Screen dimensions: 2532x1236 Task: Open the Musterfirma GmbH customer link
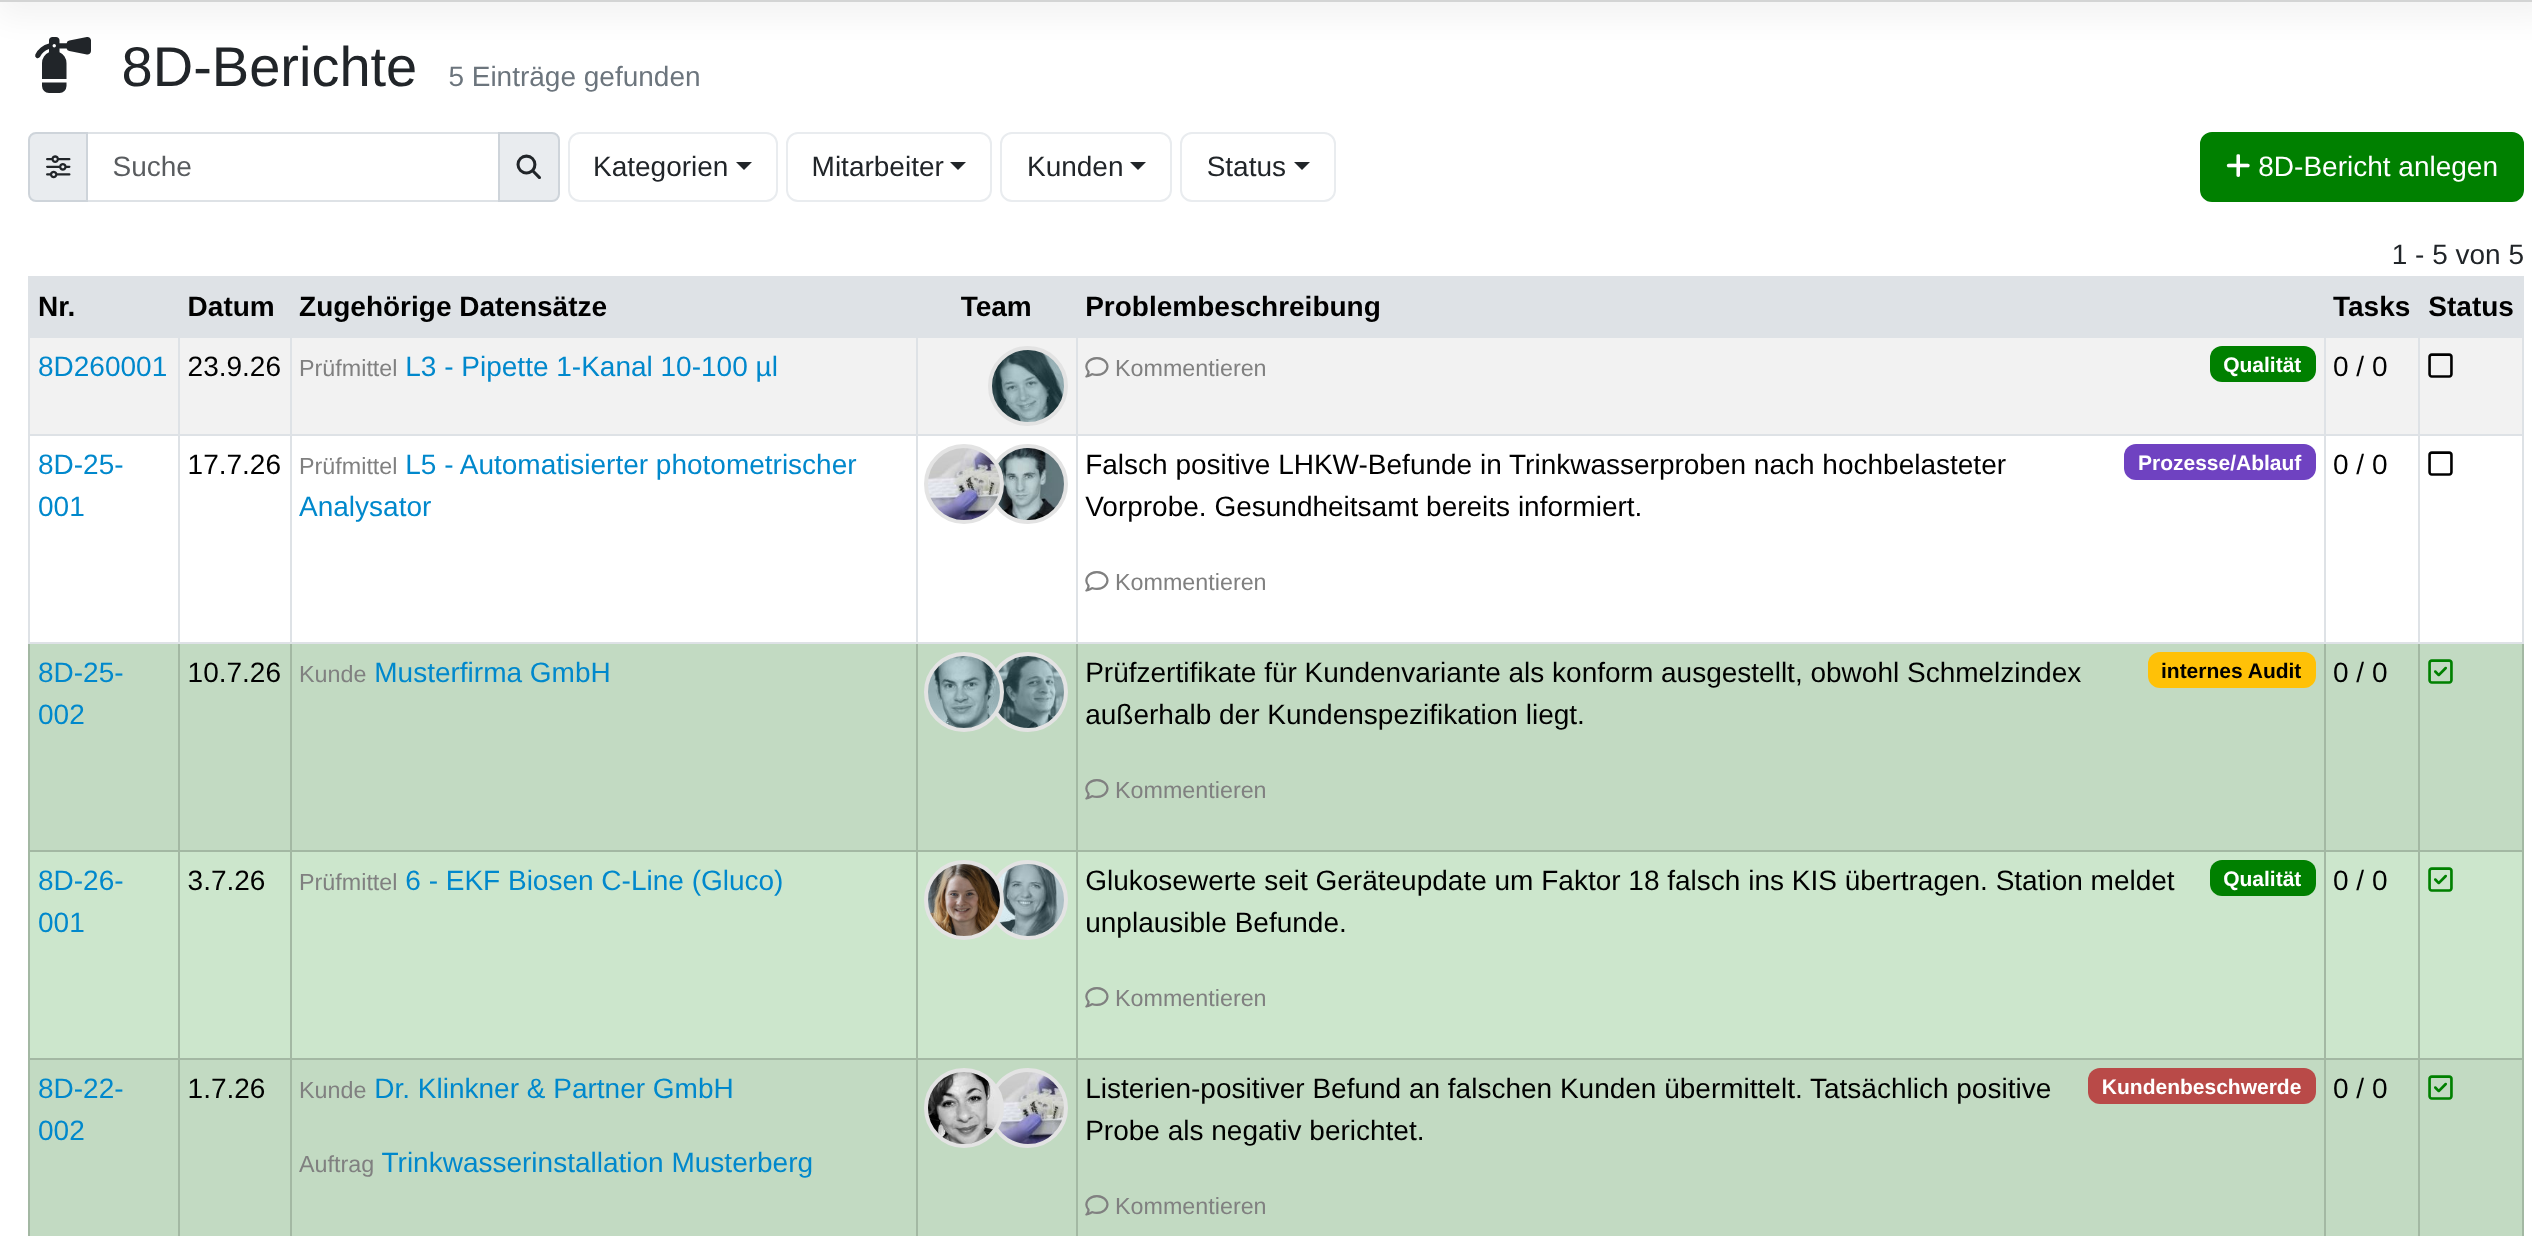[x=492, y=673]
